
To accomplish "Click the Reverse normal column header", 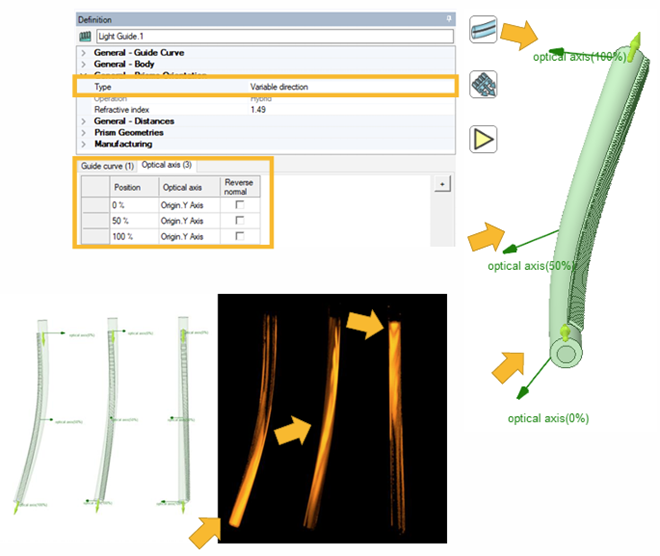I will [240, 187].
